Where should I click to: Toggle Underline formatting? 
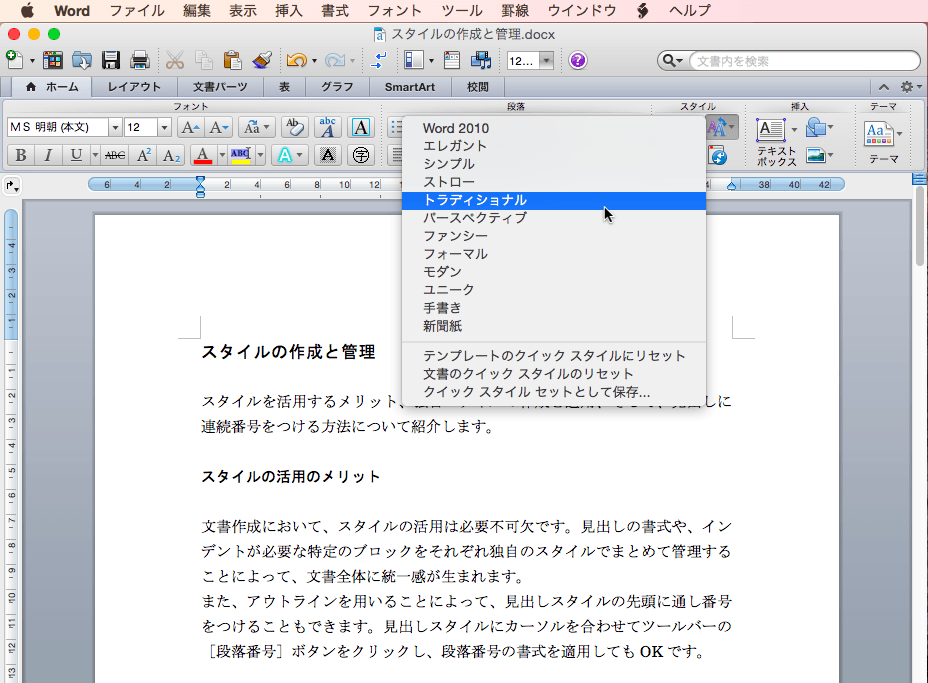(x=76, y=155)
